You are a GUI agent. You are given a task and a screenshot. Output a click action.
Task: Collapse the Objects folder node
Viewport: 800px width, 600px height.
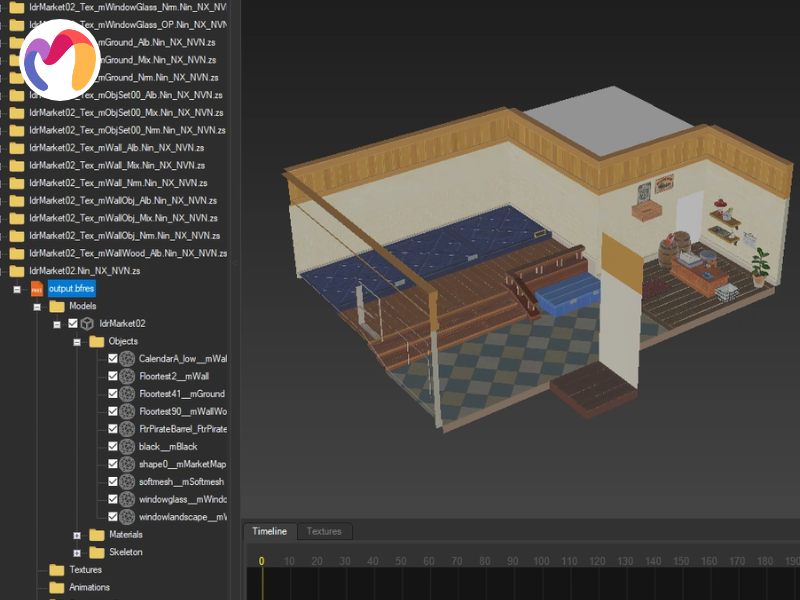pos(77,341)
